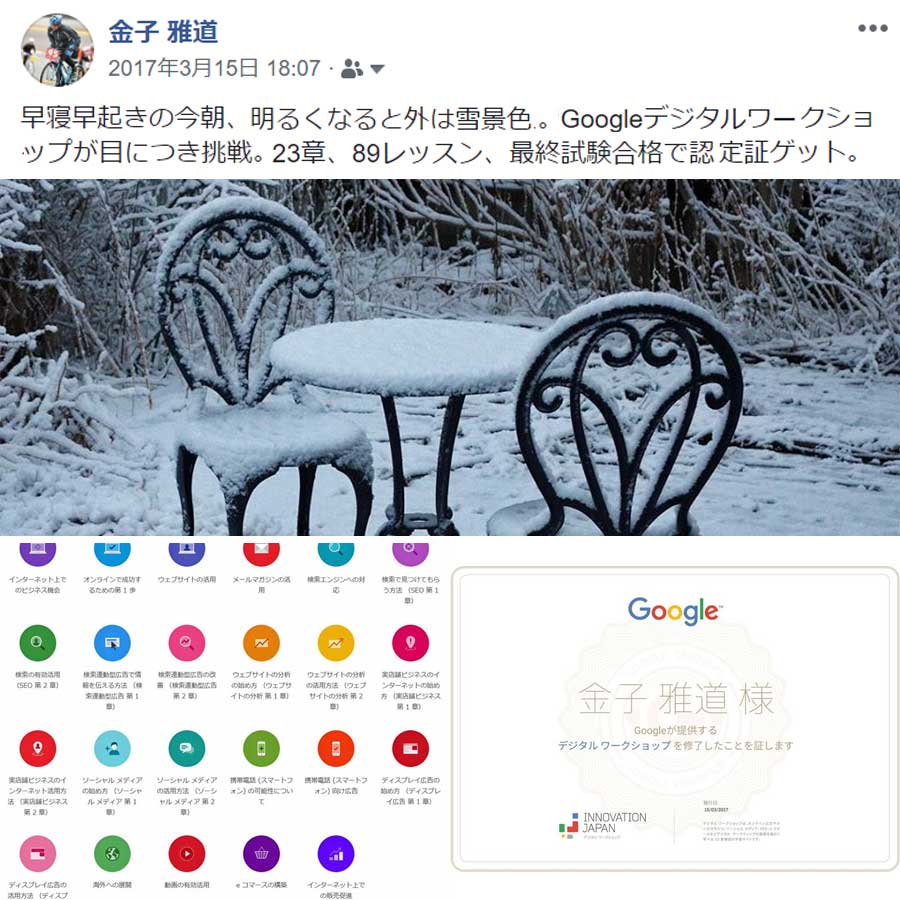Screen dimensions: 900x900
Task: Click the teal ソーシャルメディア 第2章 chat icon
Action: pyautogui.click(x=187, y=748)
